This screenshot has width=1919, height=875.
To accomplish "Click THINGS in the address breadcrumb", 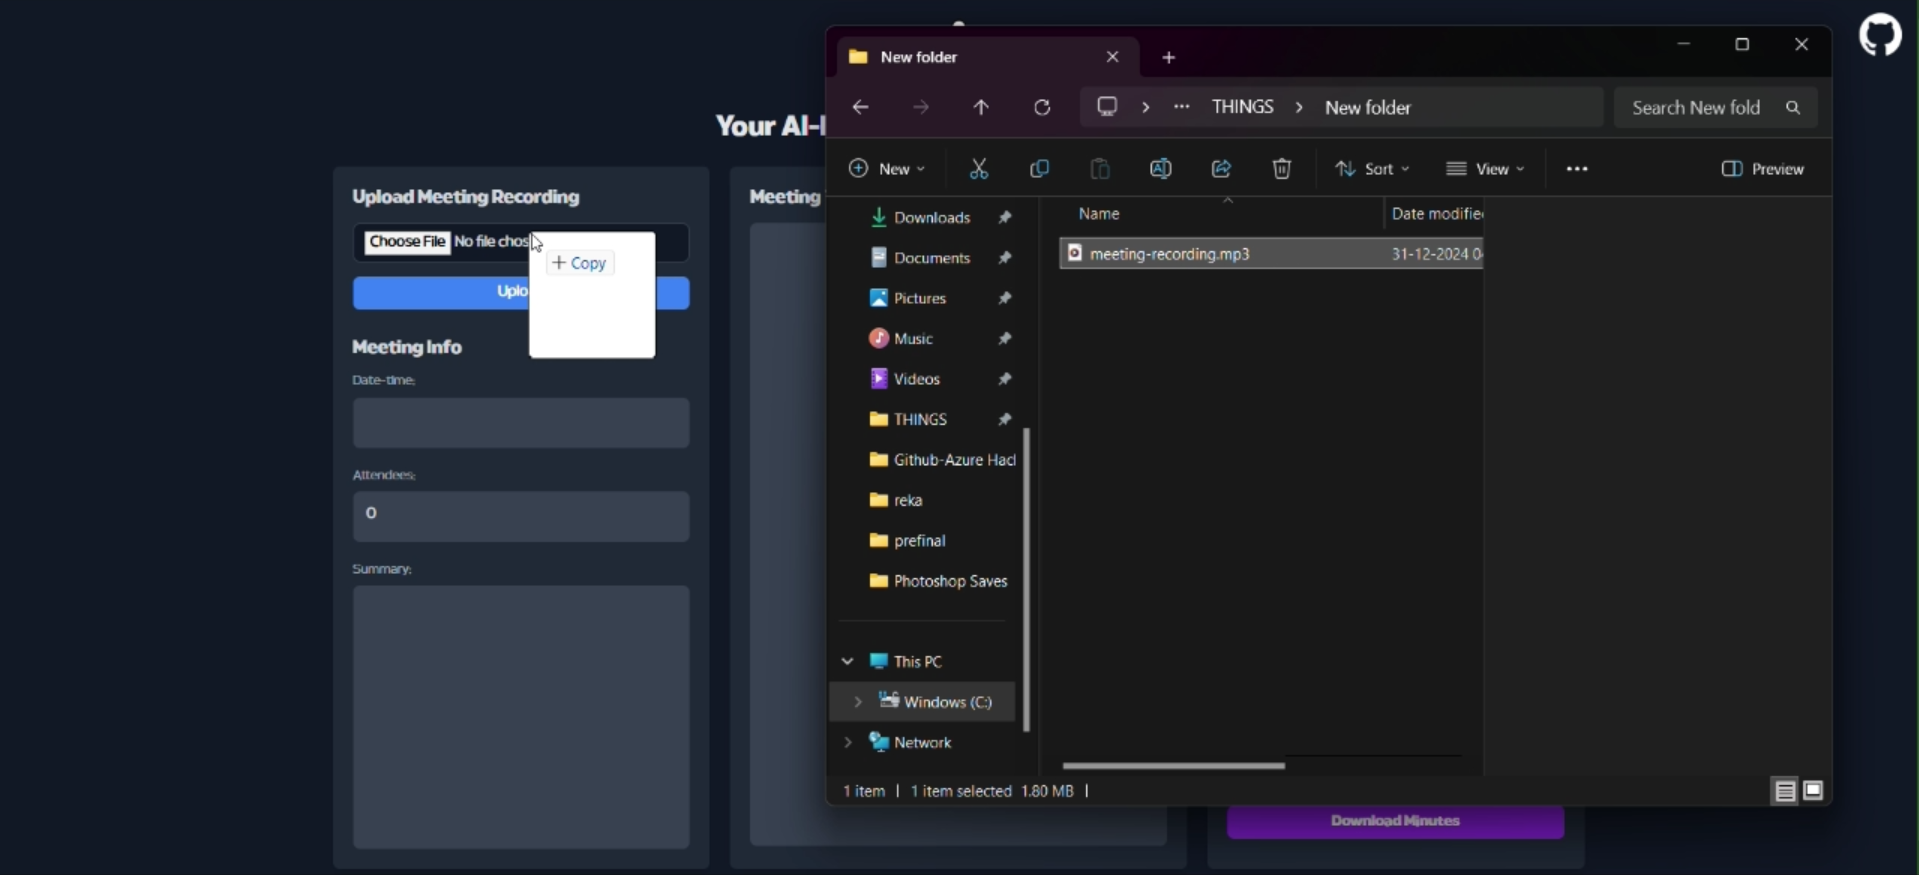I will point(1243,107).
